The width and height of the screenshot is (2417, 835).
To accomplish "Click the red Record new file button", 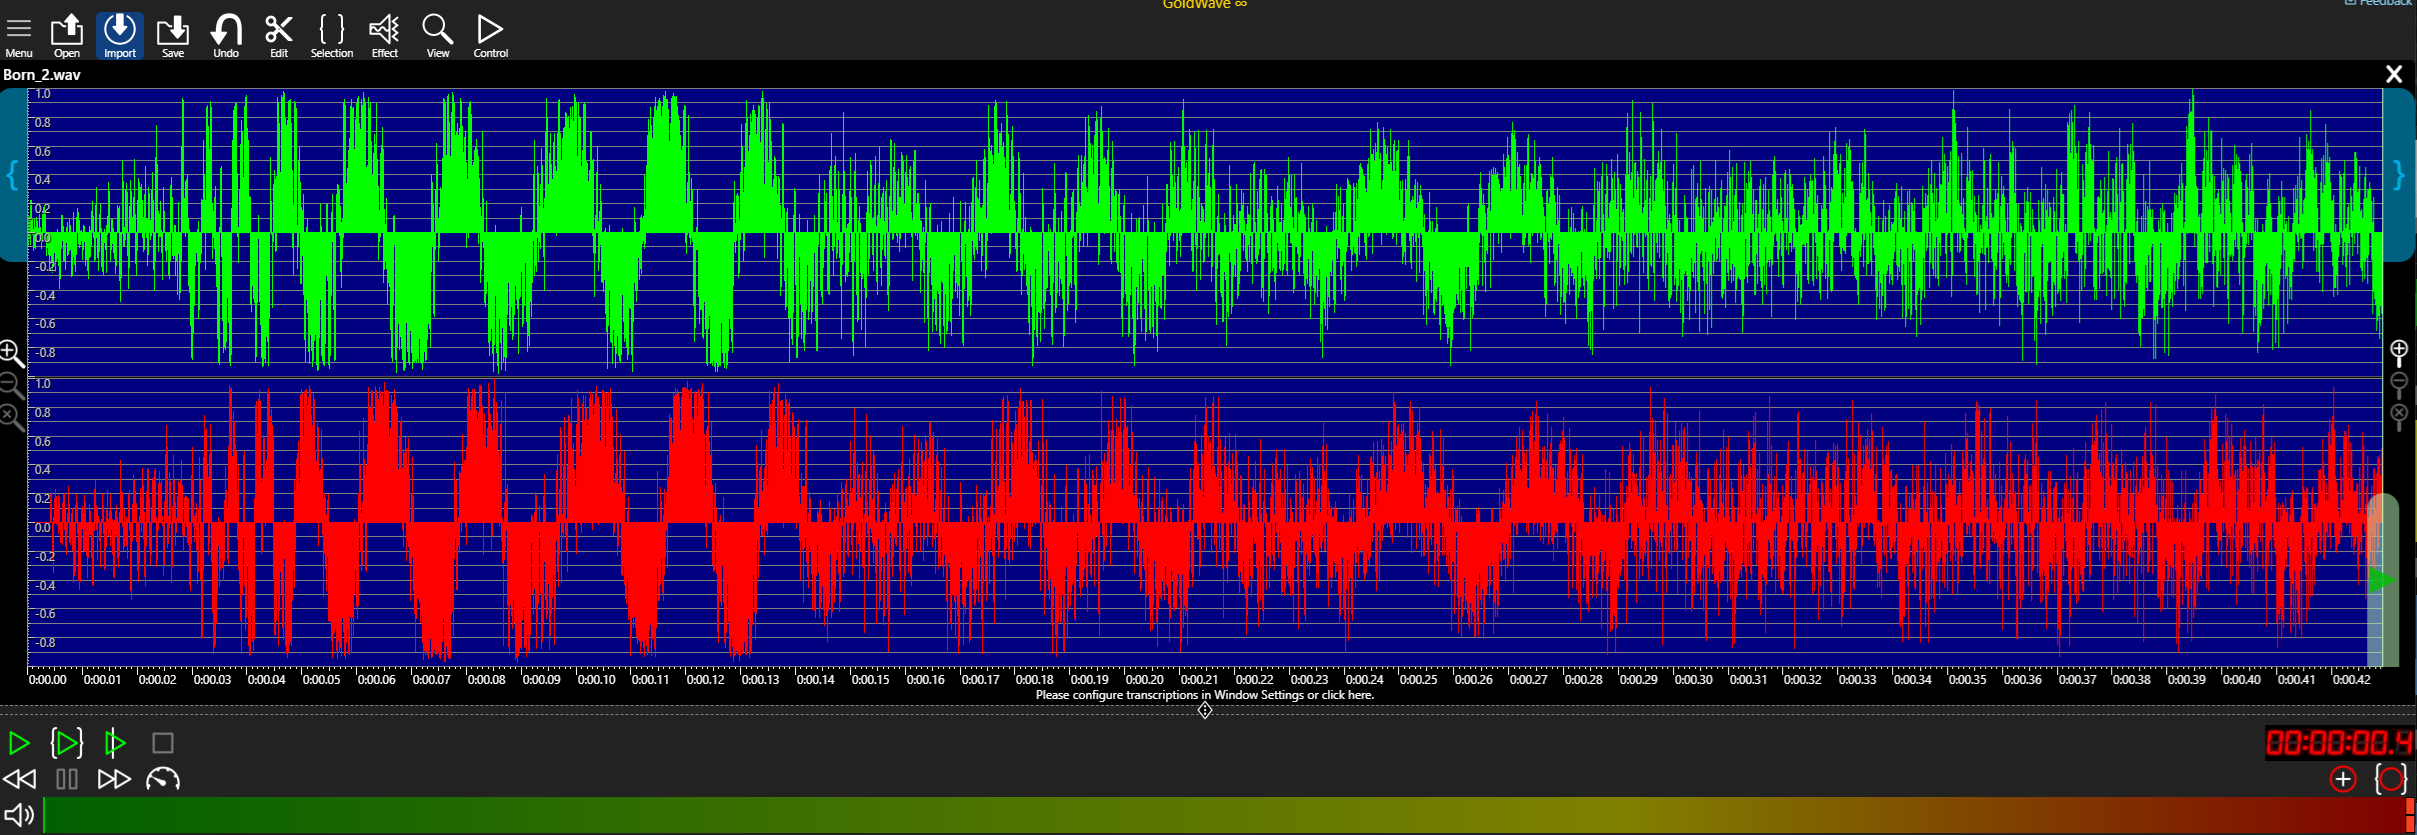I will pyautogui.click(x=2343, y=779).
